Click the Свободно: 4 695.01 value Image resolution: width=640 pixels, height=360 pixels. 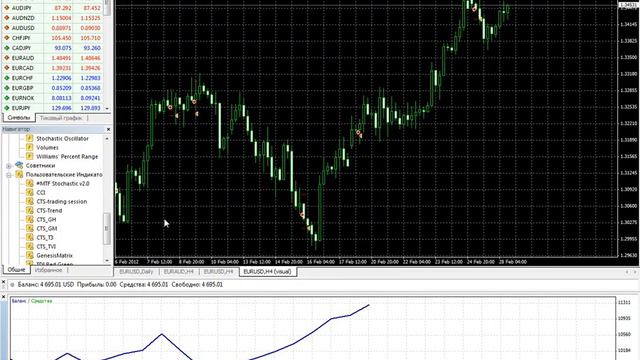pos(197,284)
